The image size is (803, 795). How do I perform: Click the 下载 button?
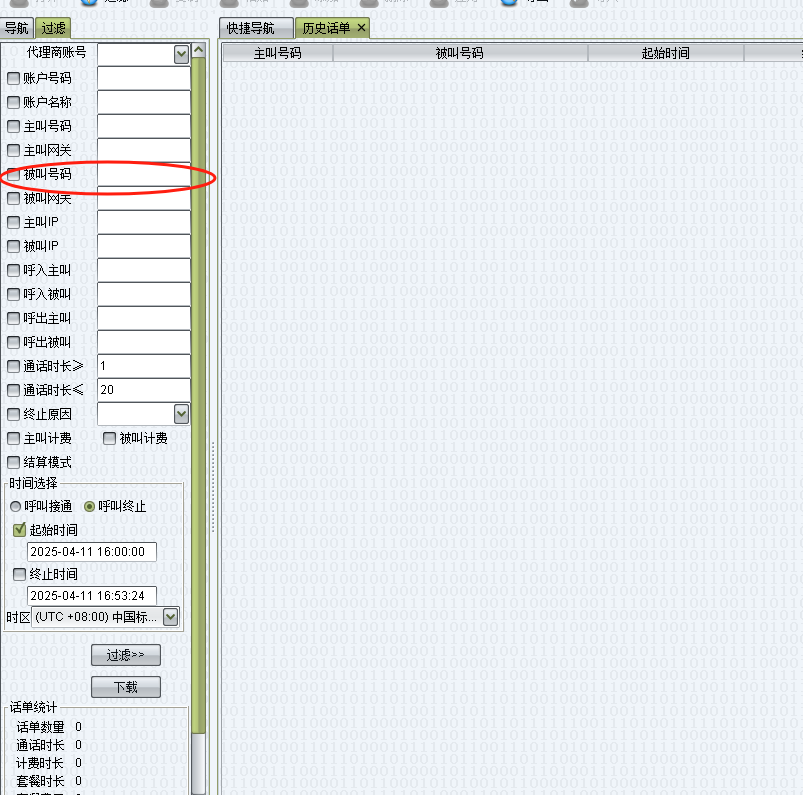click(x=126, y=687)
